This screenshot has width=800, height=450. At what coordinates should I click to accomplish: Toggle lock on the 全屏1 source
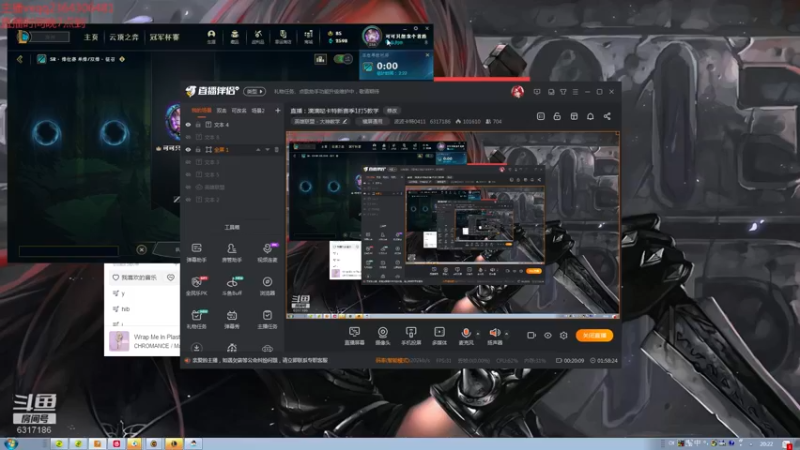click(198, 149)
